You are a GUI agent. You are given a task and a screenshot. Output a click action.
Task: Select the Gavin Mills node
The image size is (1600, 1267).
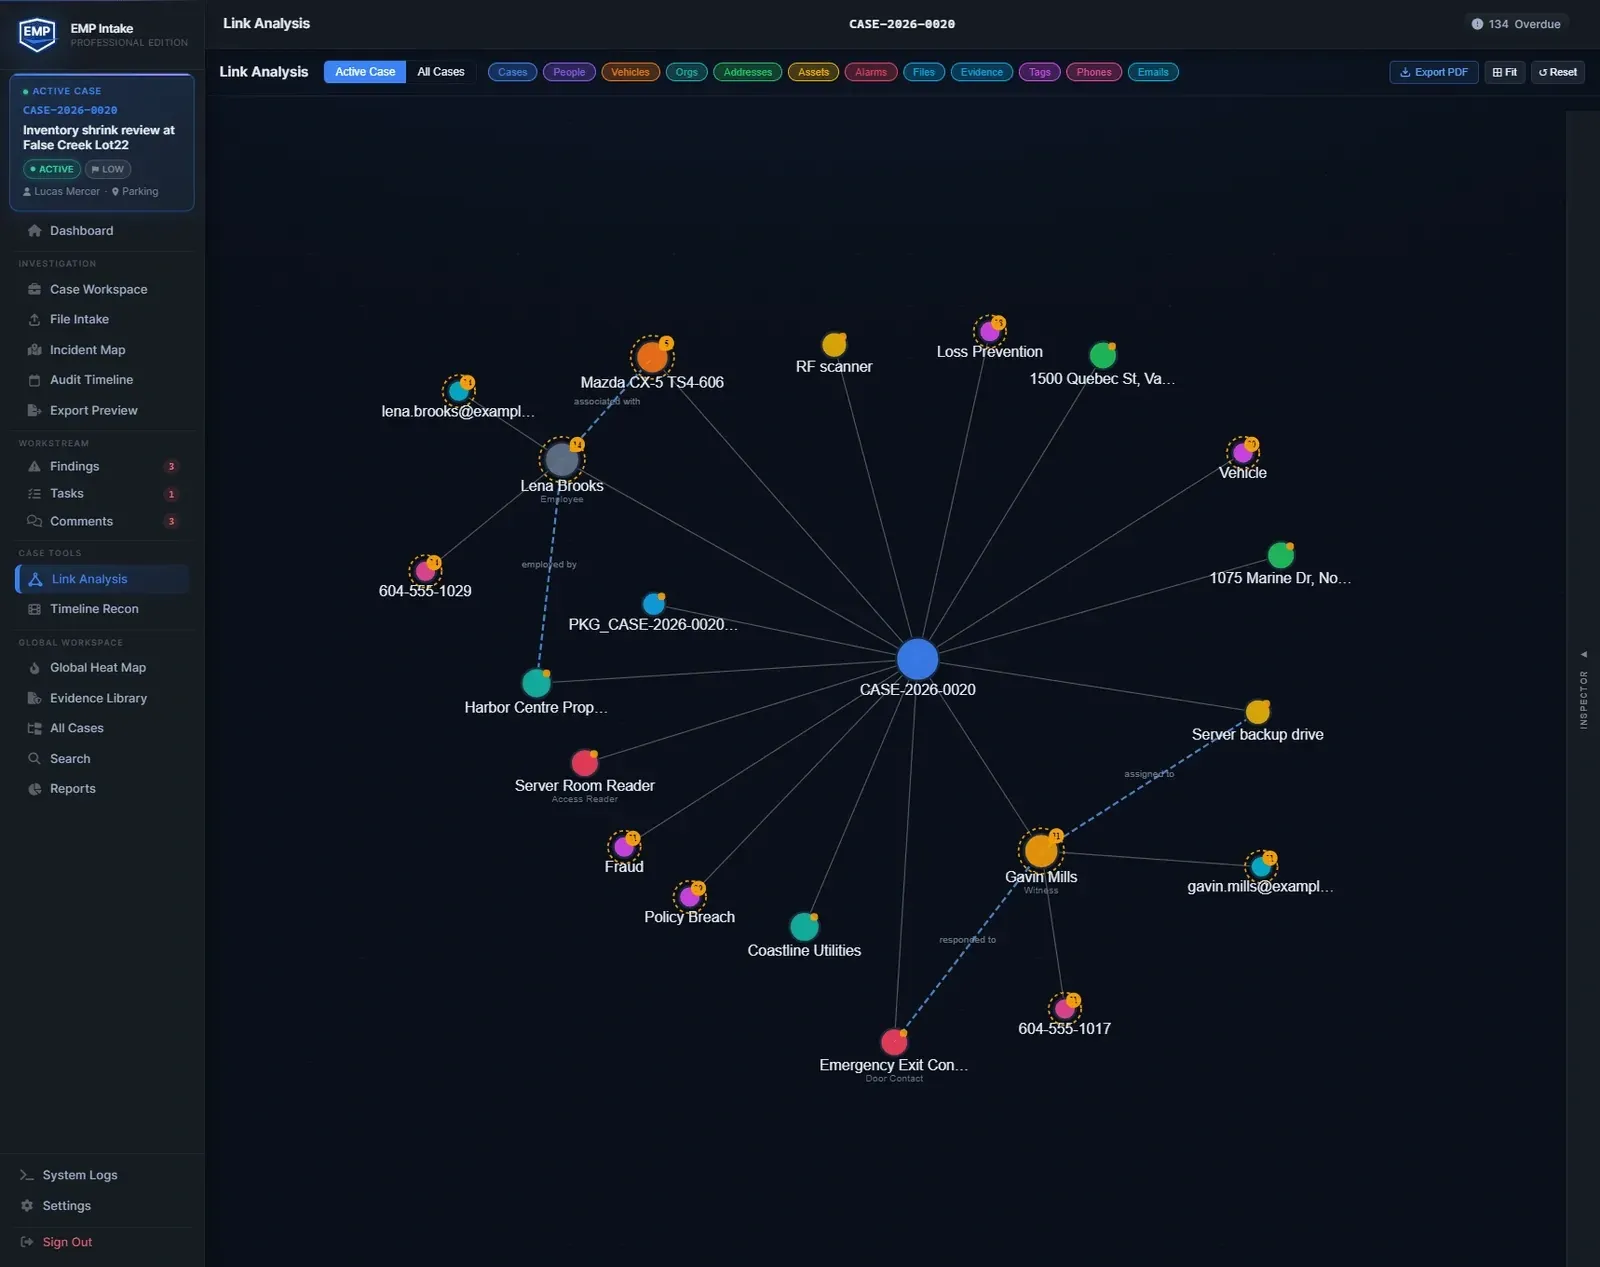(x=1041, y=850)
